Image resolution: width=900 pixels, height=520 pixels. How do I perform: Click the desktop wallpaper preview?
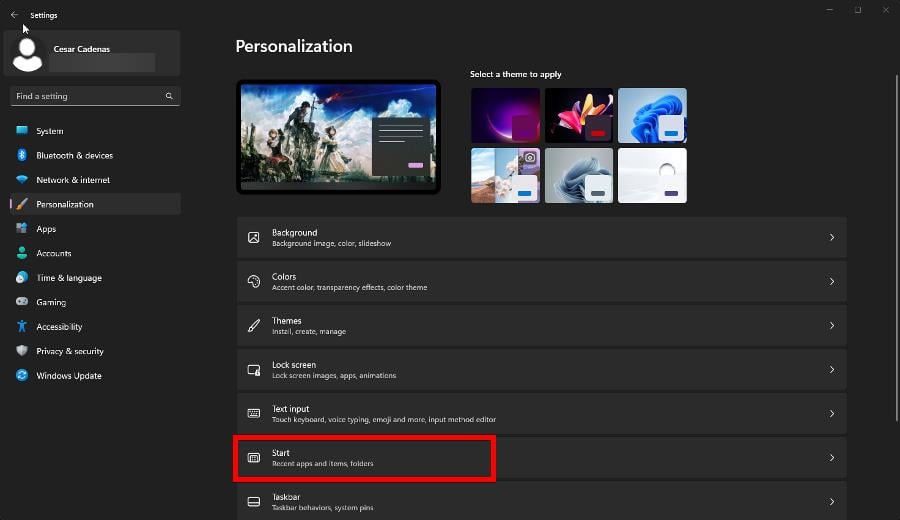coord(338,137)
